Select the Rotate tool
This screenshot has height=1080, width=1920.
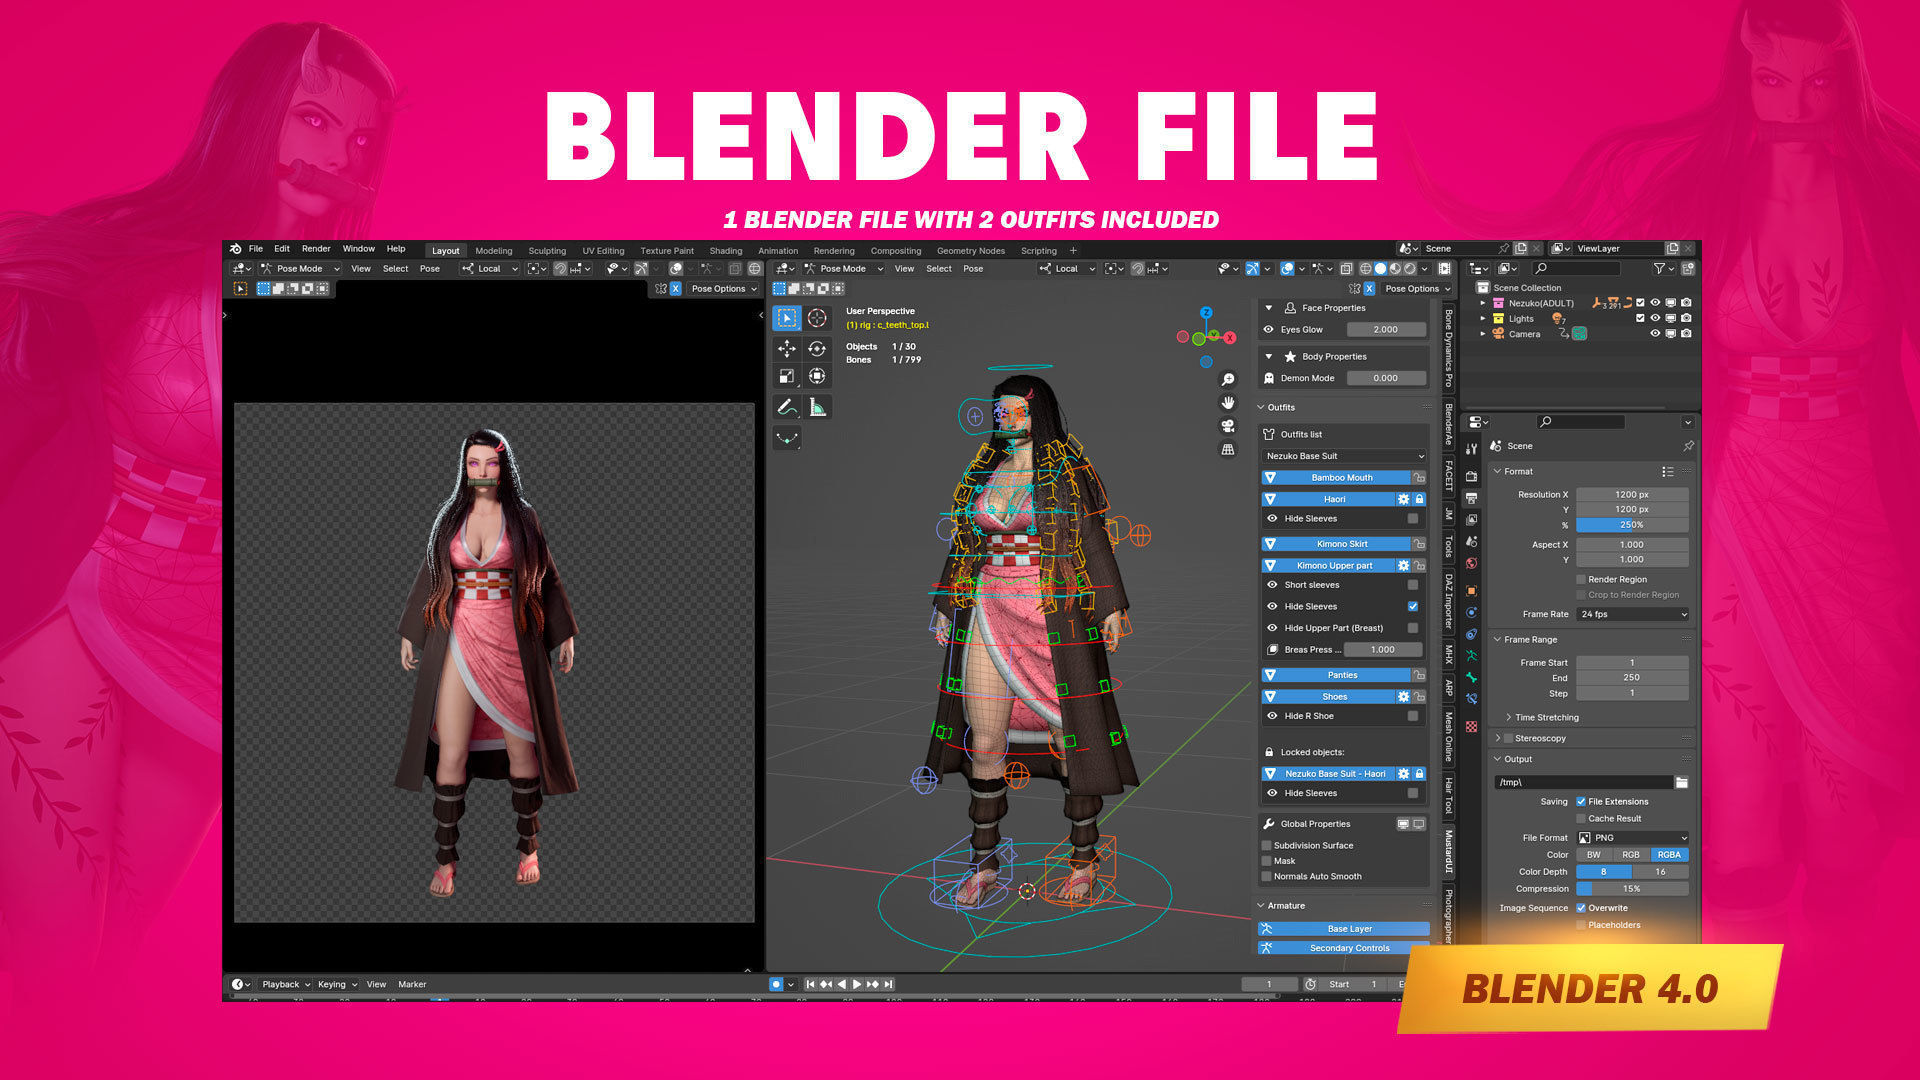click(817, 348)
